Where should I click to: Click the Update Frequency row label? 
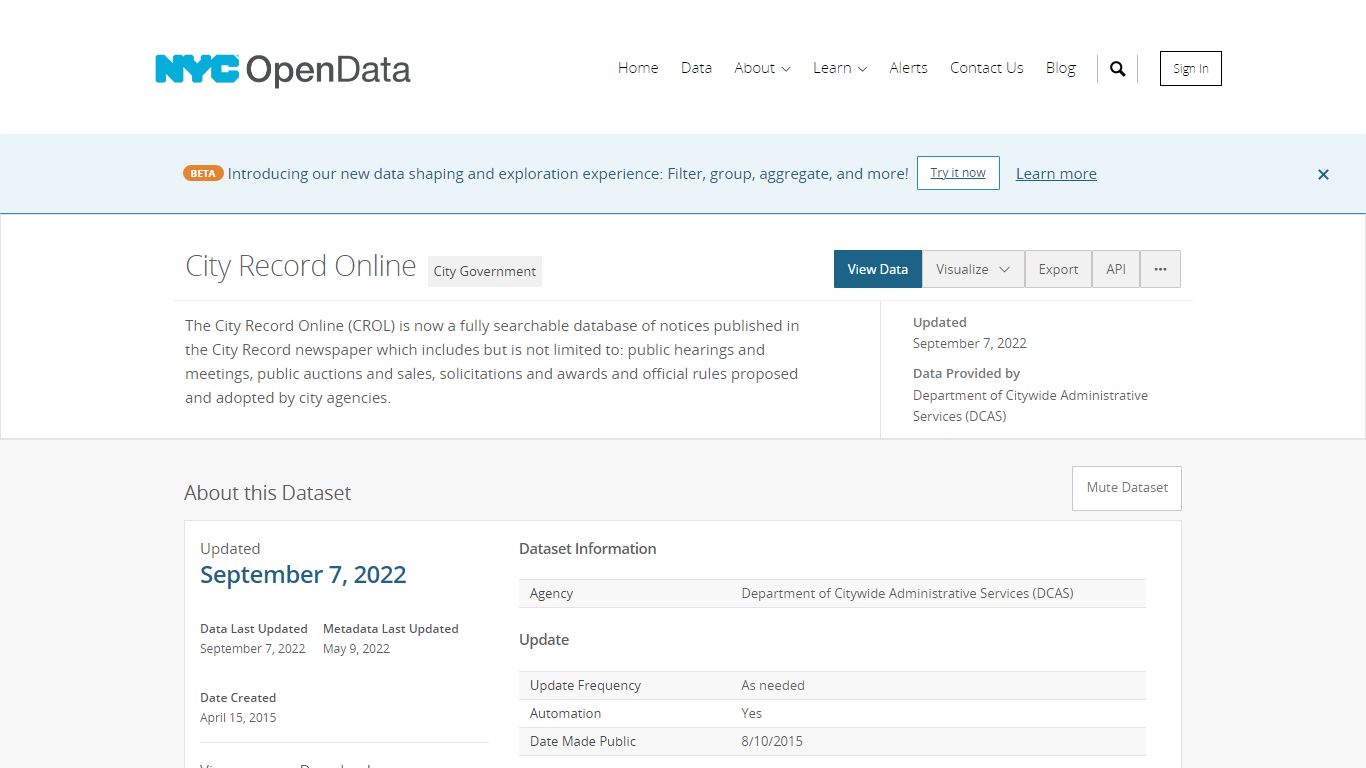(585, 685)
